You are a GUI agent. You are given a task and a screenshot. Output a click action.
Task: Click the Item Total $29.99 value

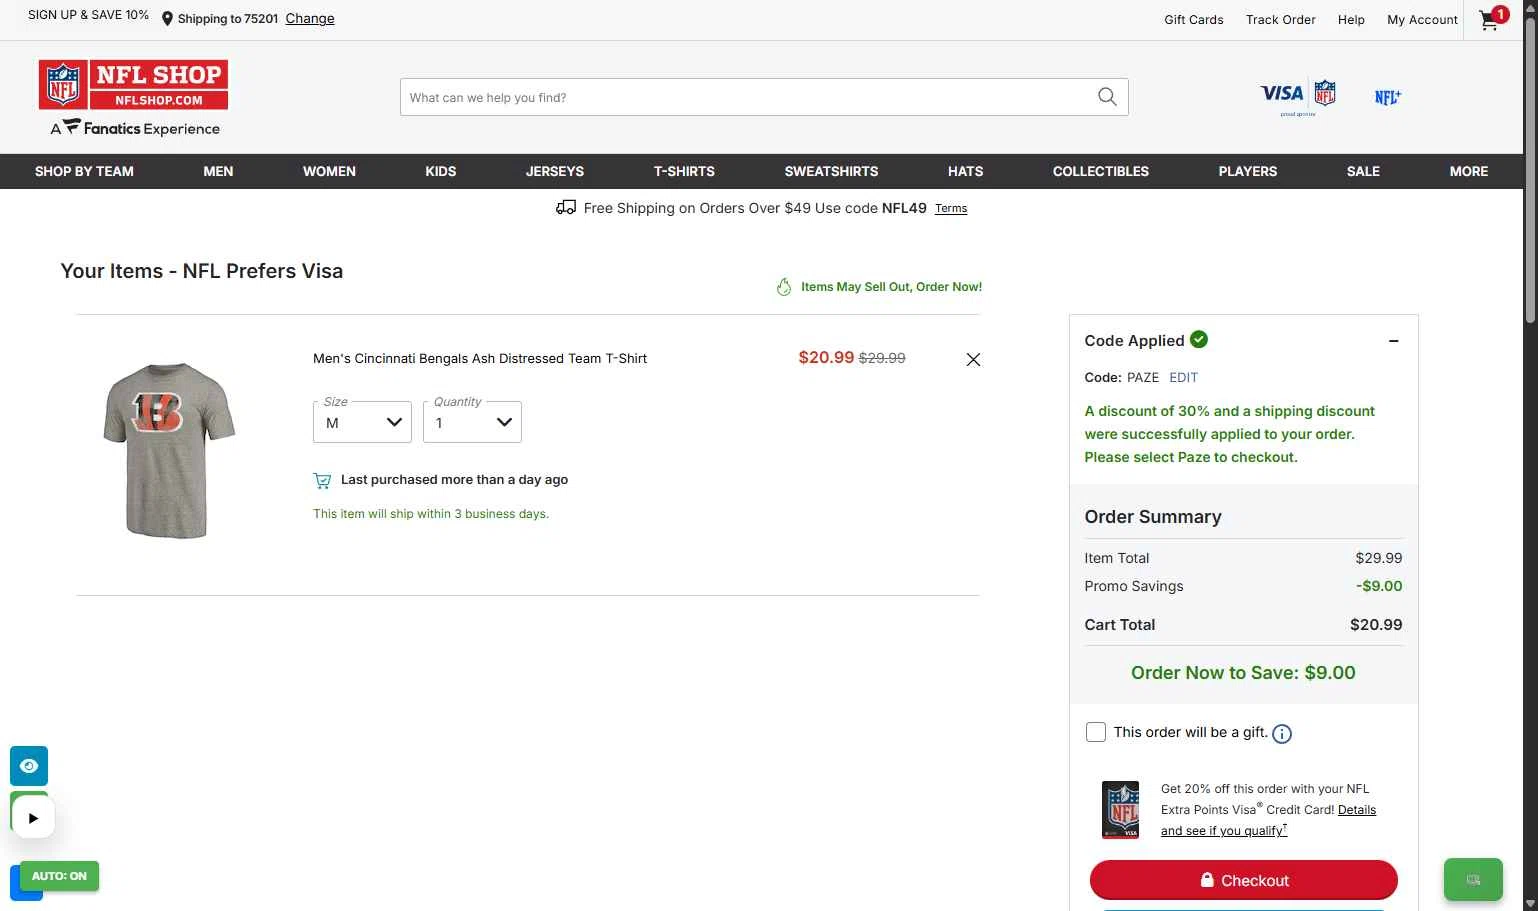click(x=1379, y=558)
